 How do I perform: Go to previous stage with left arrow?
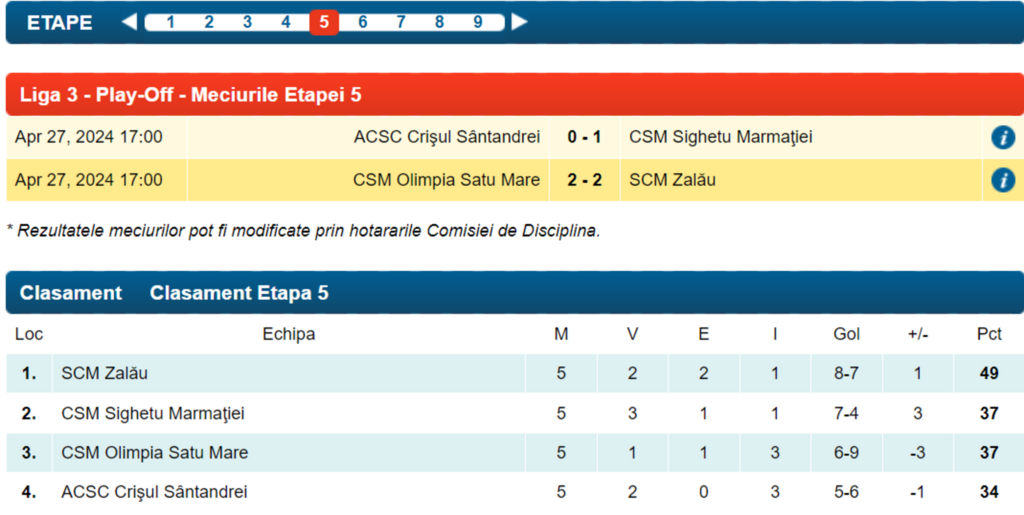coord(129,22)
